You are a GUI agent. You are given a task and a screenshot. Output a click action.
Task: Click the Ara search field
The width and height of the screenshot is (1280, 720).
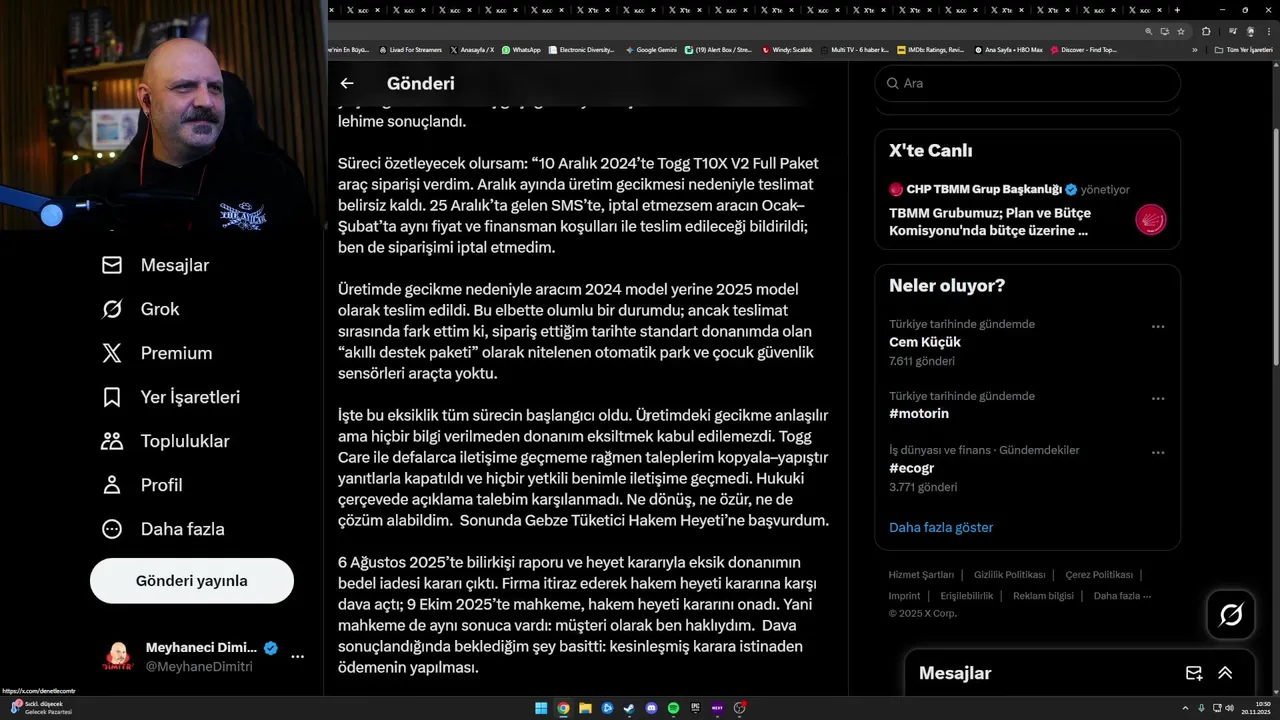(1028, 83)
